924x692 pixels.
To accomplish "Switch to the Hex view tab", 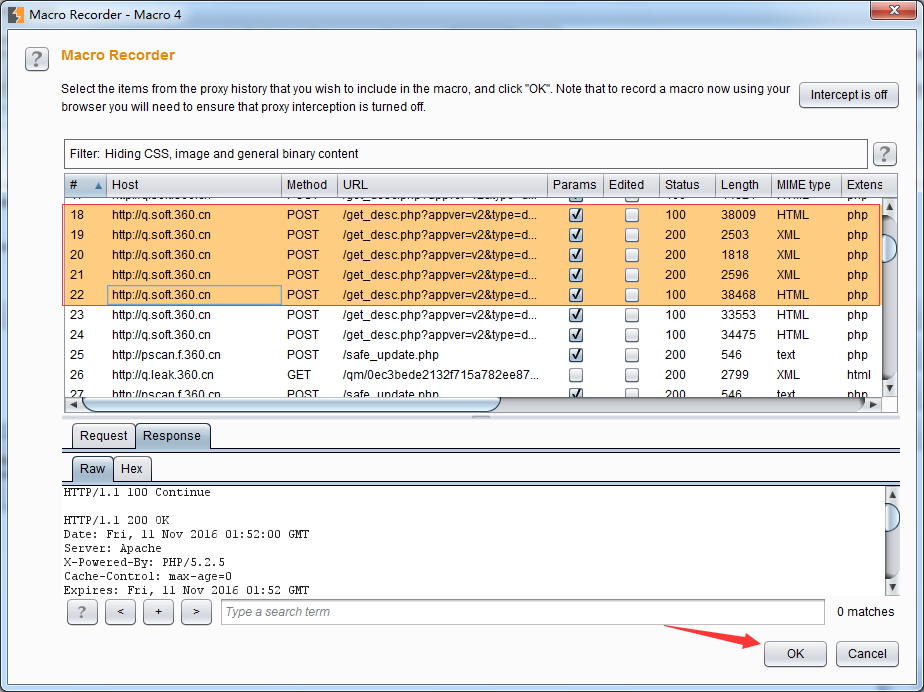I will point(131,469).
